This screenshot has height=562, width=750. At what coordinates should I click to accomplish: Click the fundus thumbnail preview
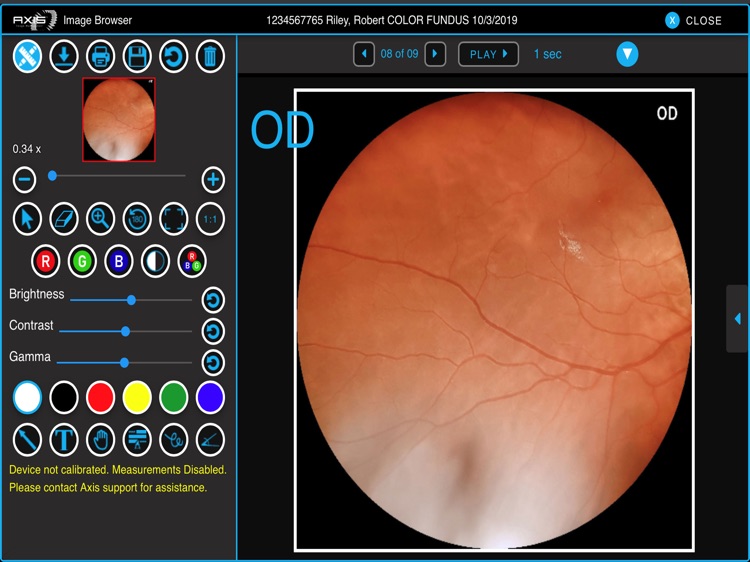click(x=119, y=120)
